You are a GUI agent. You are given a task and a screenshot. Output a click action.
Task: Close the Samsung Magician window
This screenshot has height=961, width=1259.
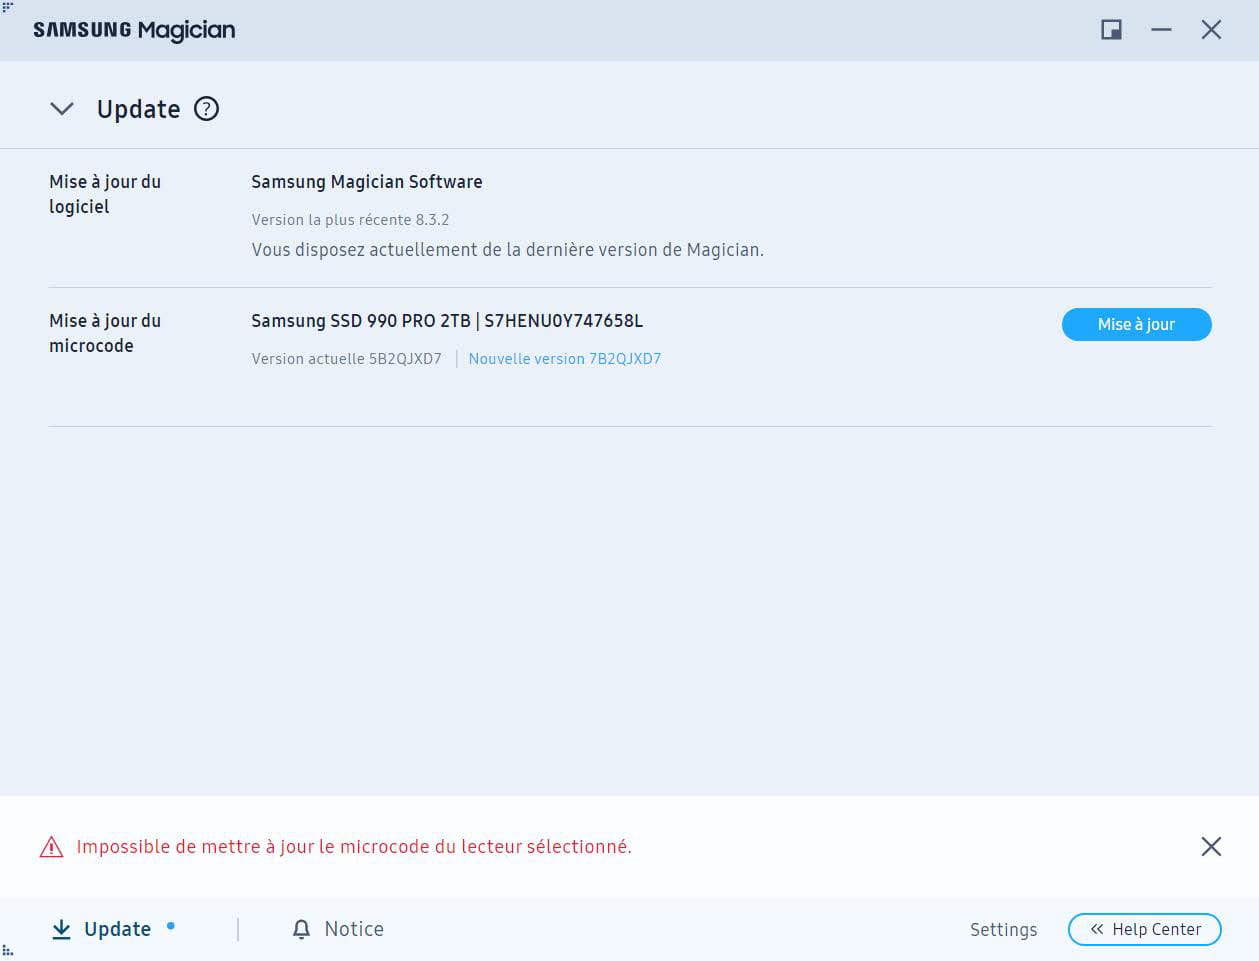1211,30
